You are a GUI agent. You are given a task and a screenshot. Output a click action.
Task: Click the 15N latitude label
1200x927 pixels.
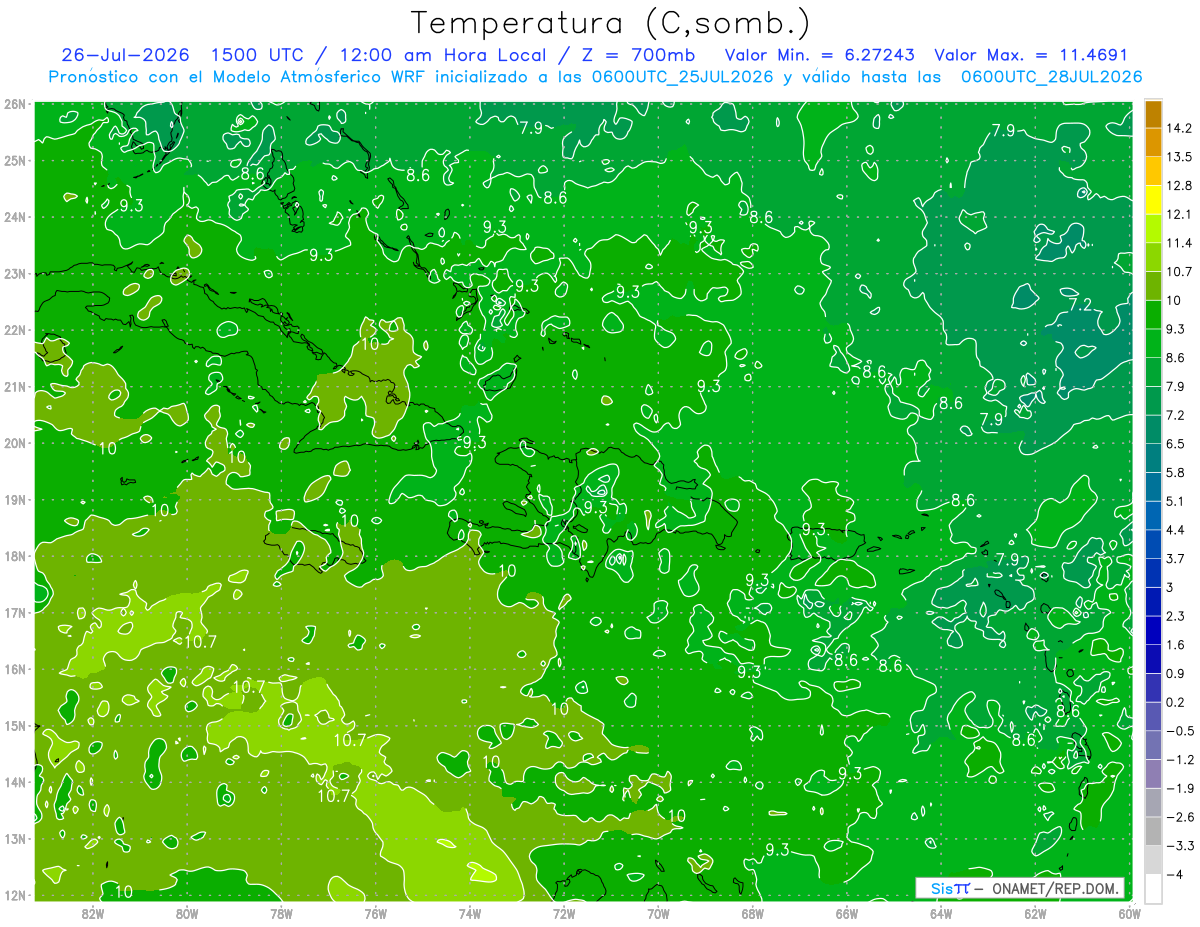pos(15,725)
